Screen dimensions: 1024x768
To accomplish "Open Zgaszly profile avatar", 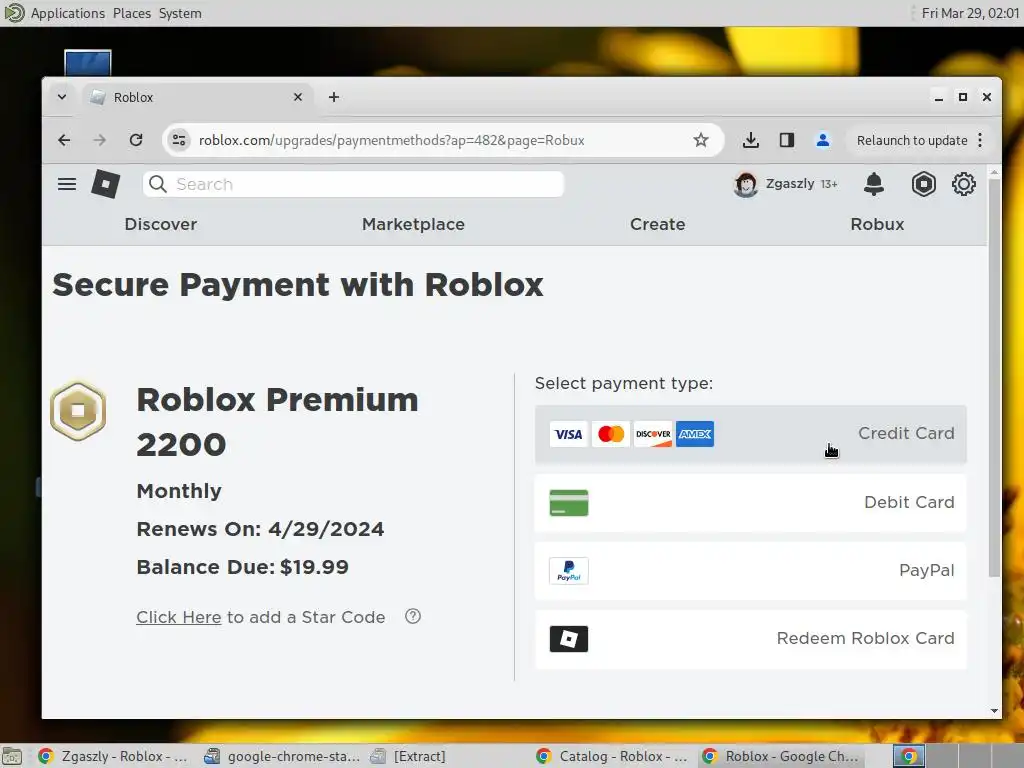I will (x=745, y=184).
